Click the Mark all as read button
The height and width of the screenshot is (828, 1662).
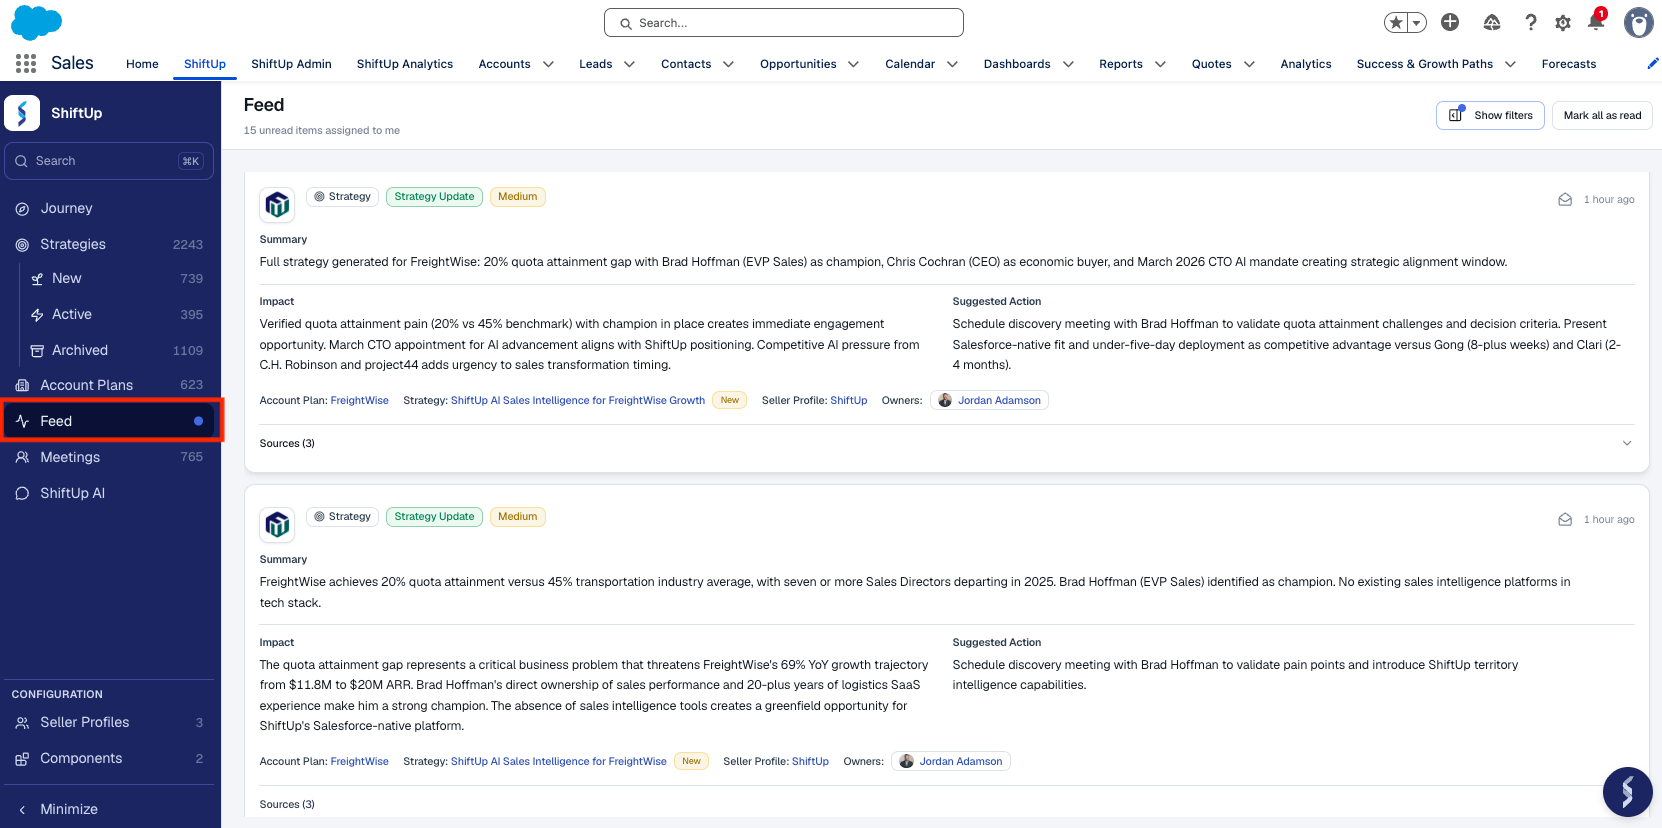[1602, 115]
